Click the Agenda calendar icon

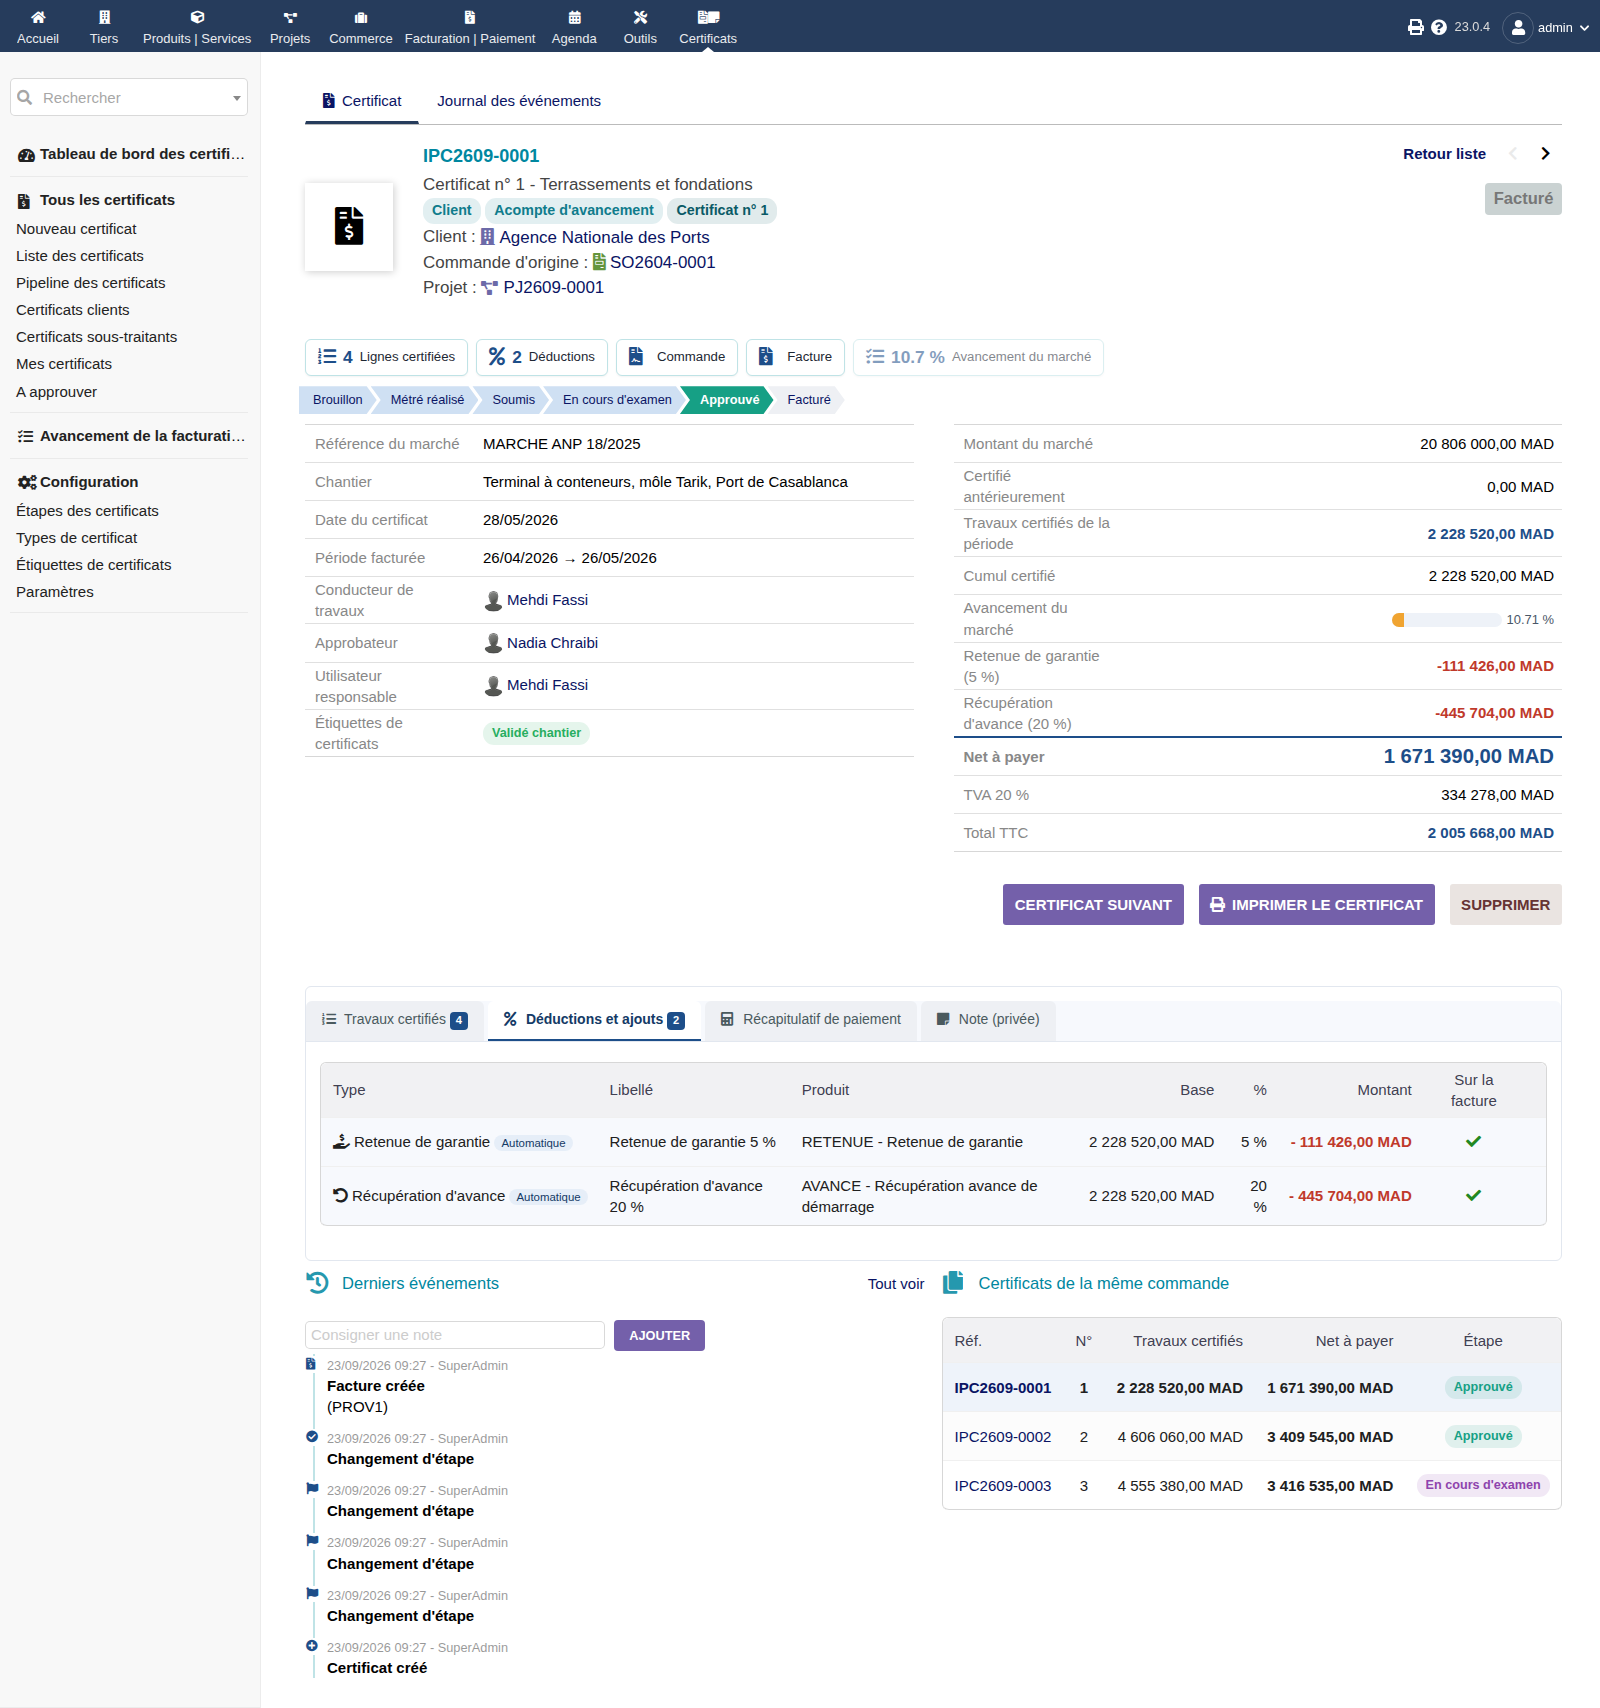[x=574, y=17]
